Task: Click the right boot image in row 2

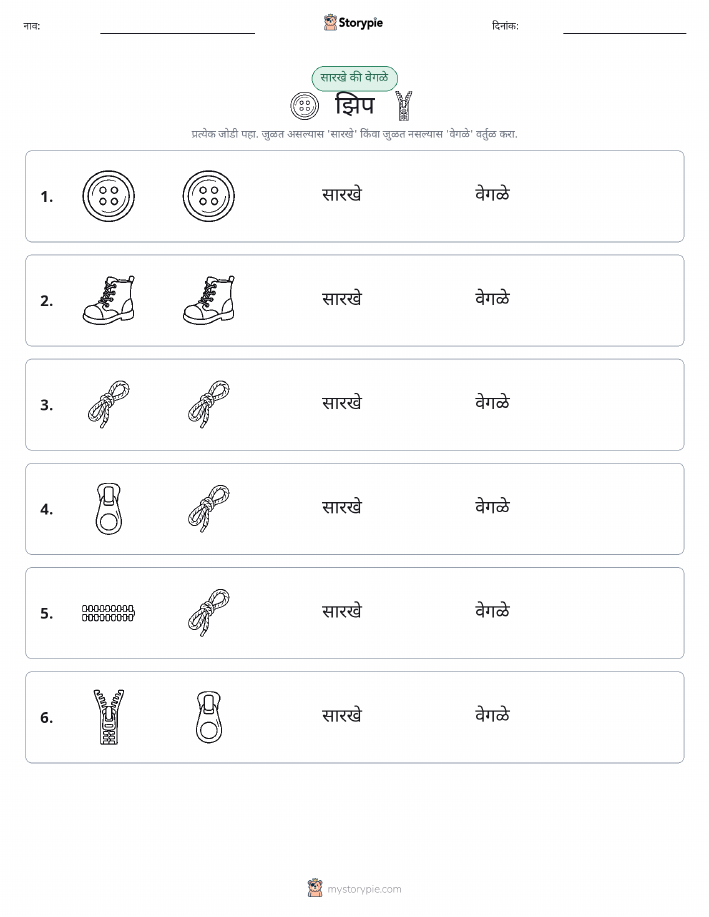Action: pyautogui.click(x=209, y=300)
